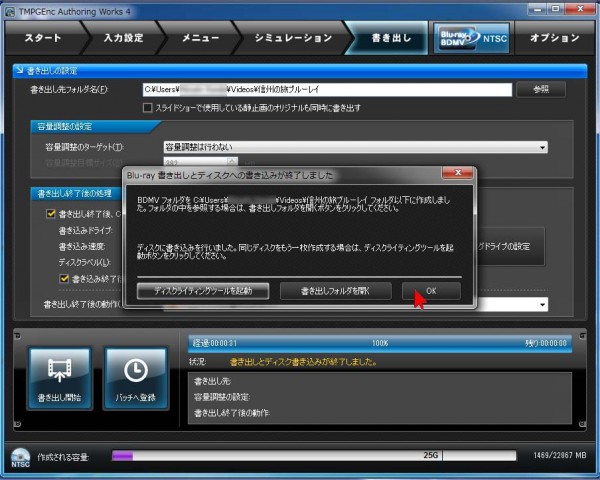Close the Blu-ray completion dialog
Screen dimensions: 600x480
point(458,173)
